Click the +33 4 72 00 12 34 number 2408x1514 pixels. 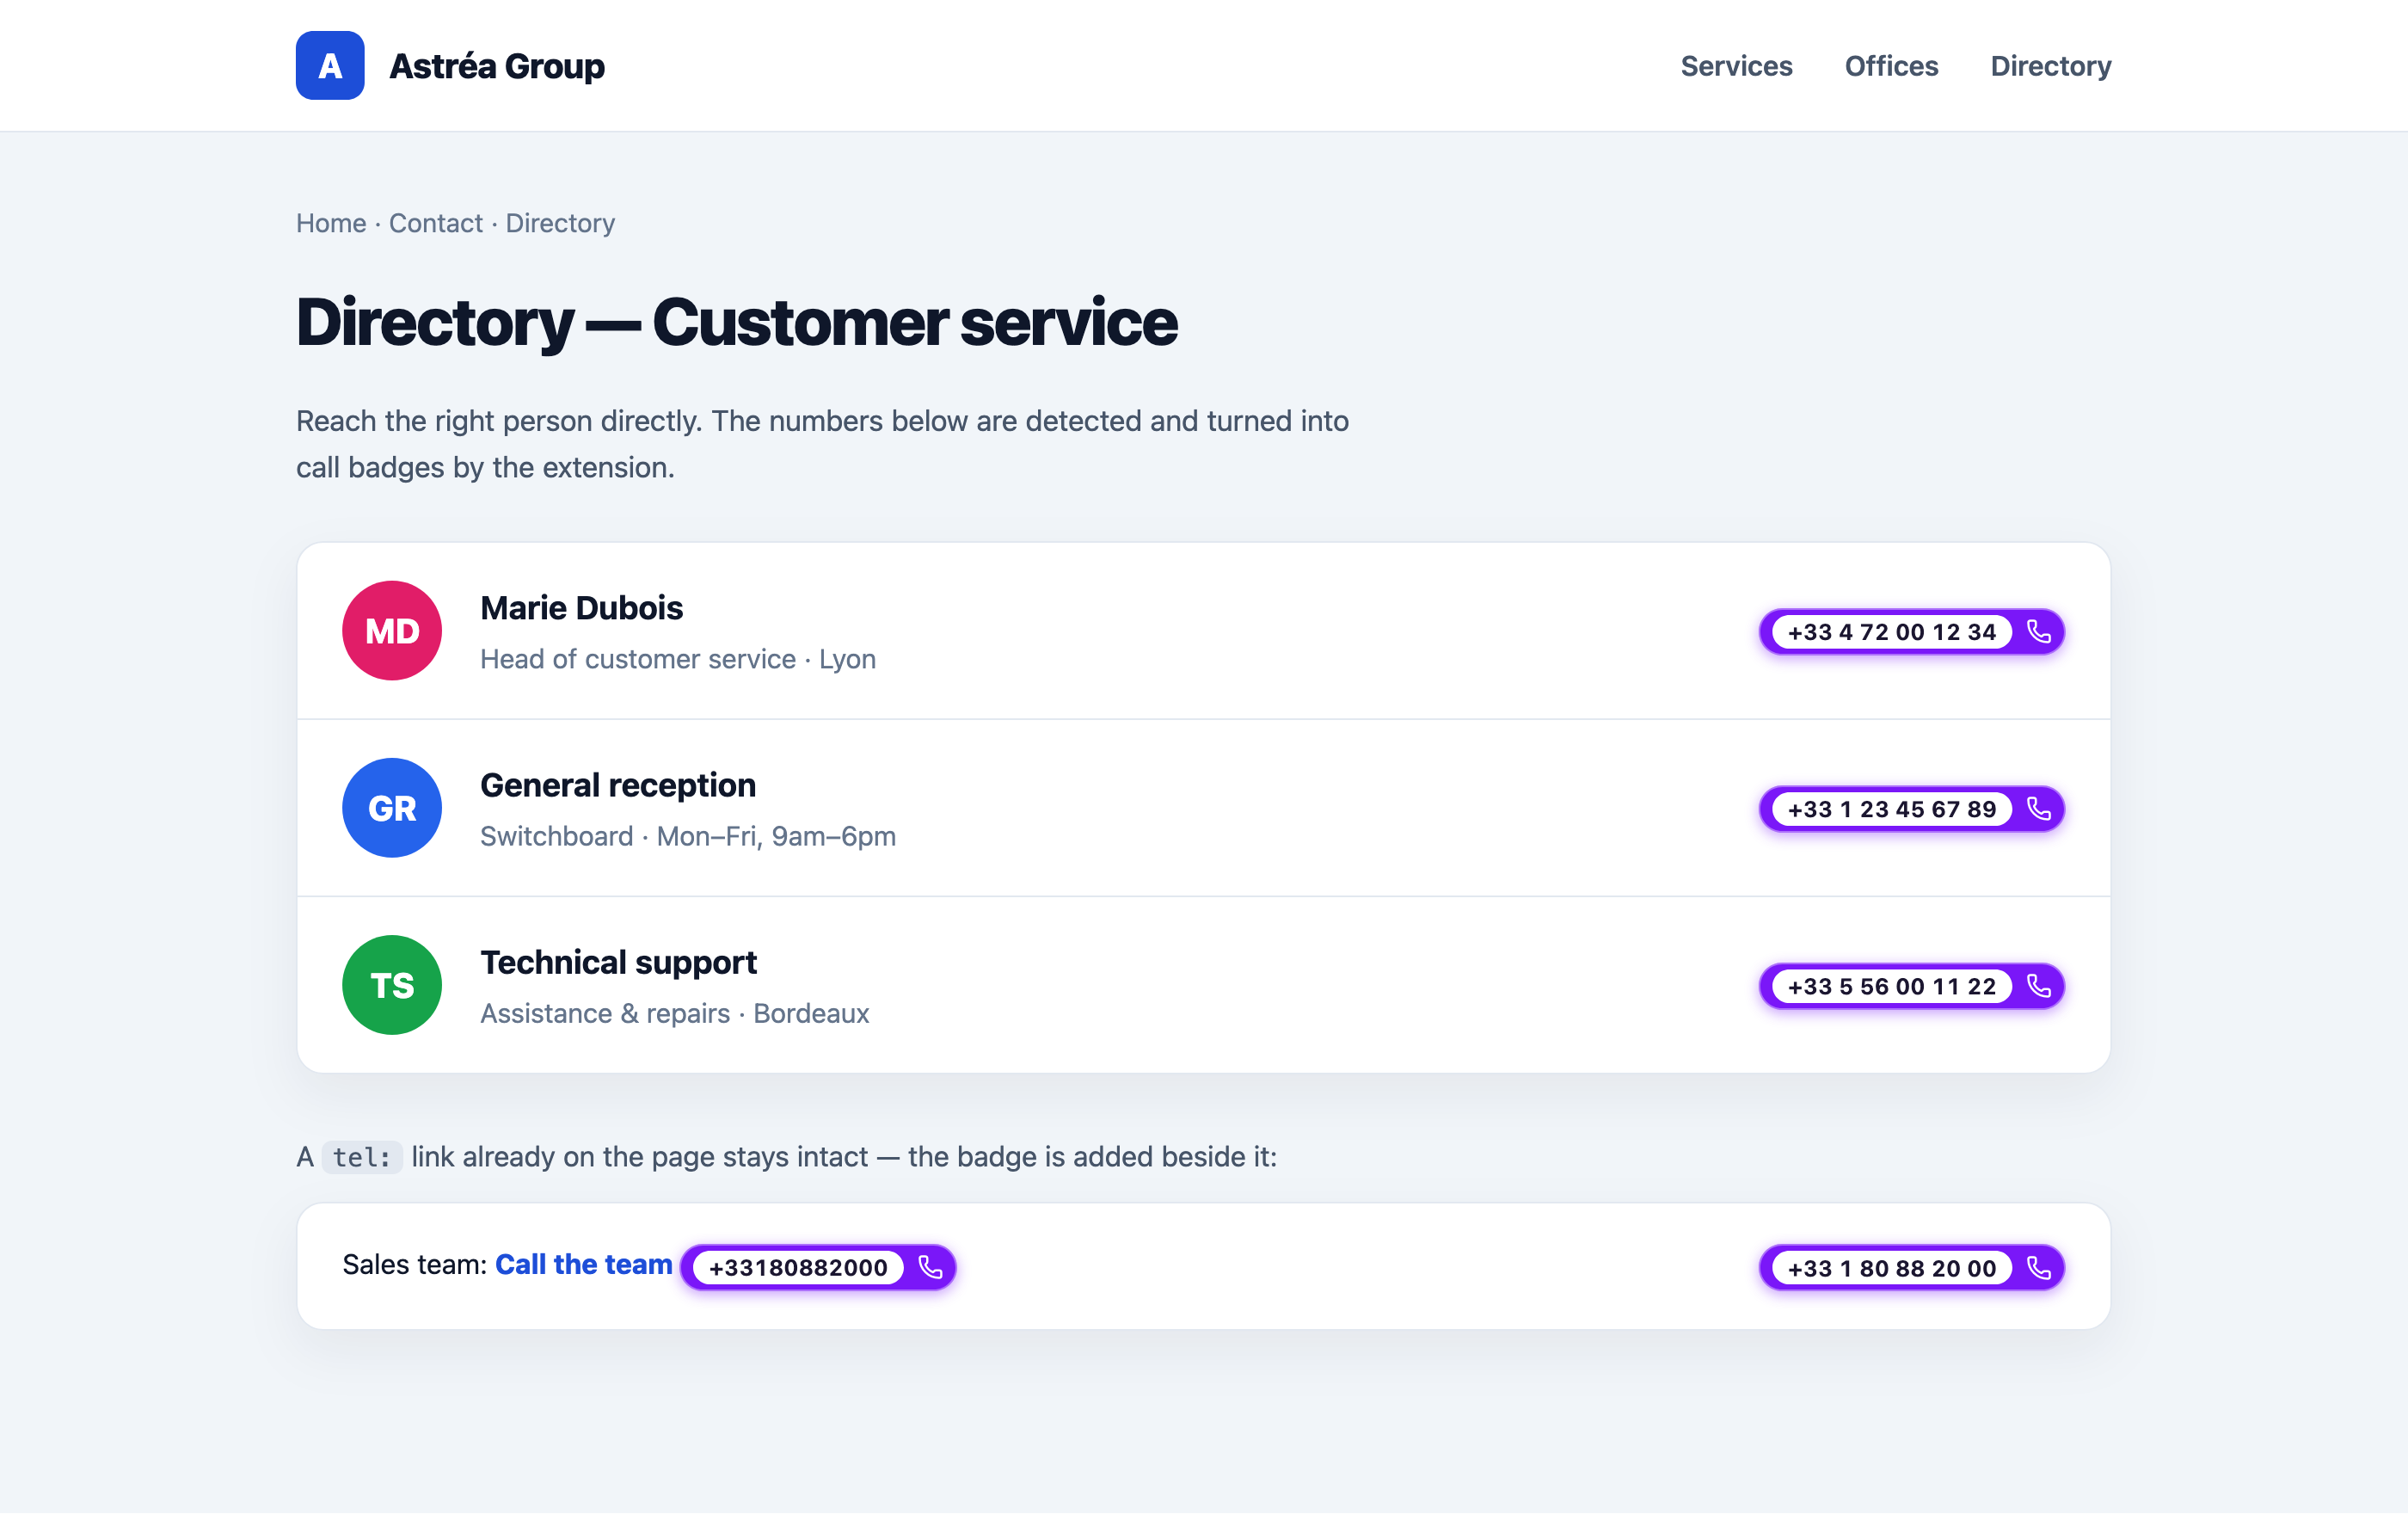pos(1891,632)
